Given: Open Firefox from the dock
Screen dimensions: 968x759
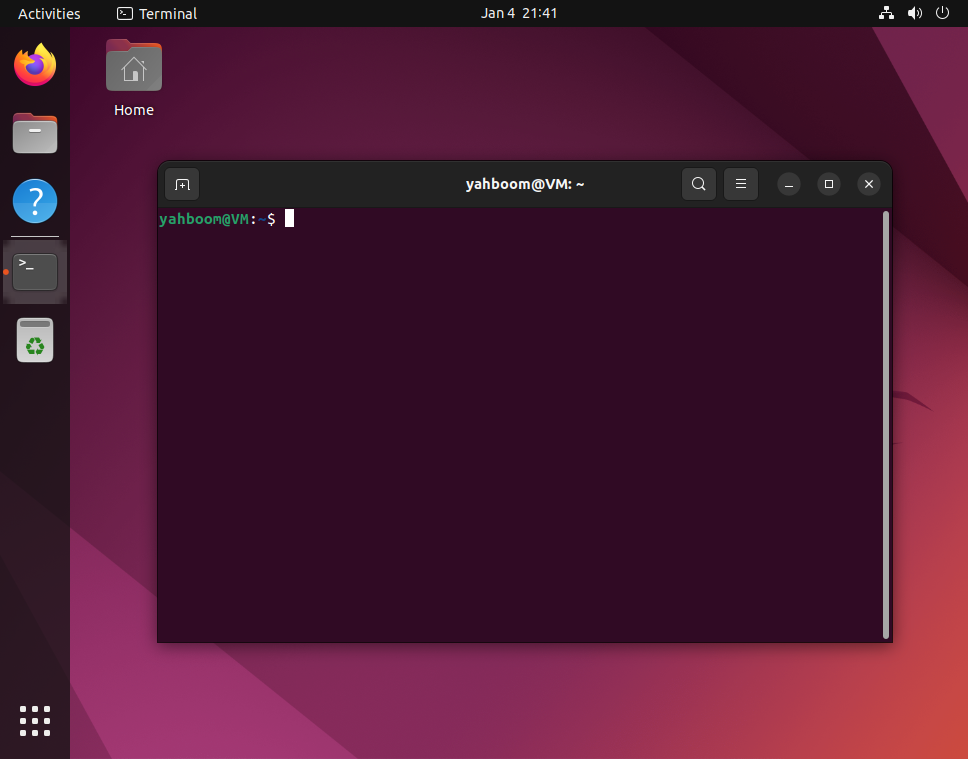Looking at the screenshot, I should click(x=35, y=64).
